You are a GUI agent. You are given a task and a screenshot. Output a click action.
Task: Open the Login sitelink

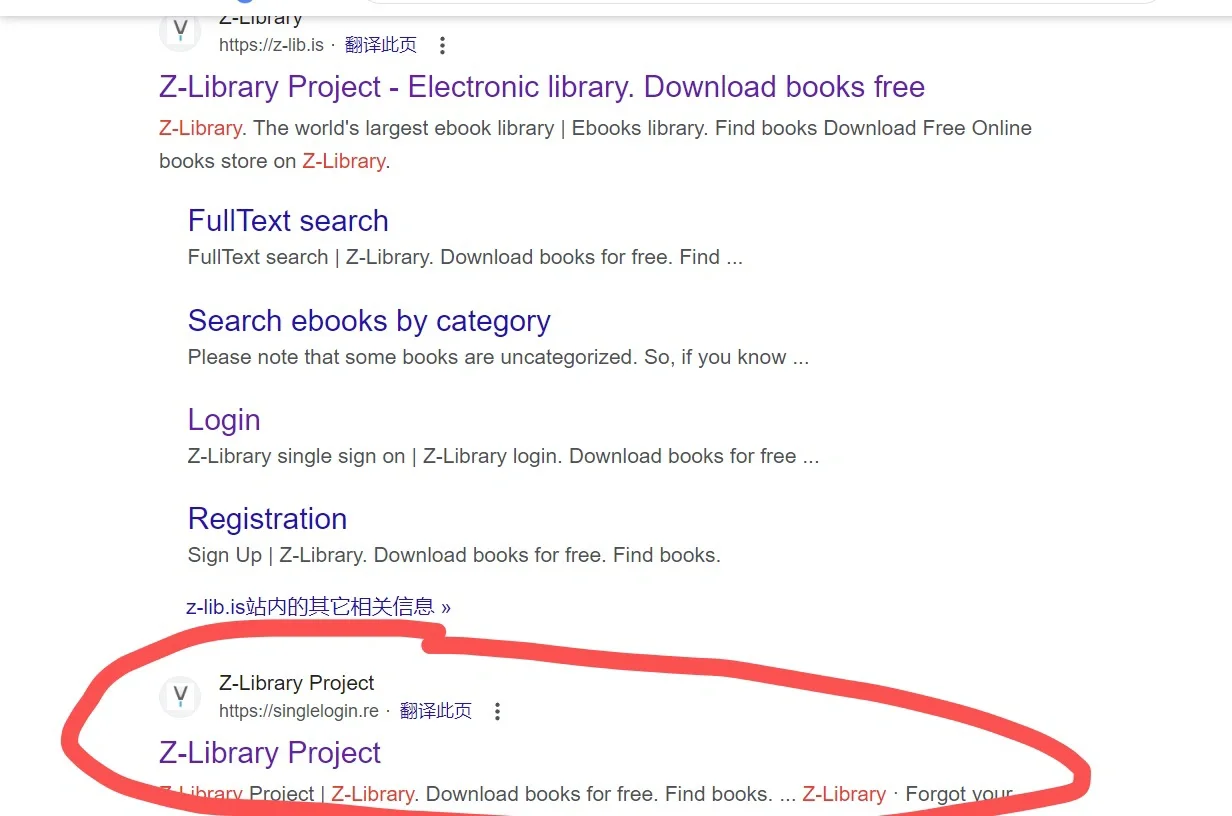coord(224,420)
